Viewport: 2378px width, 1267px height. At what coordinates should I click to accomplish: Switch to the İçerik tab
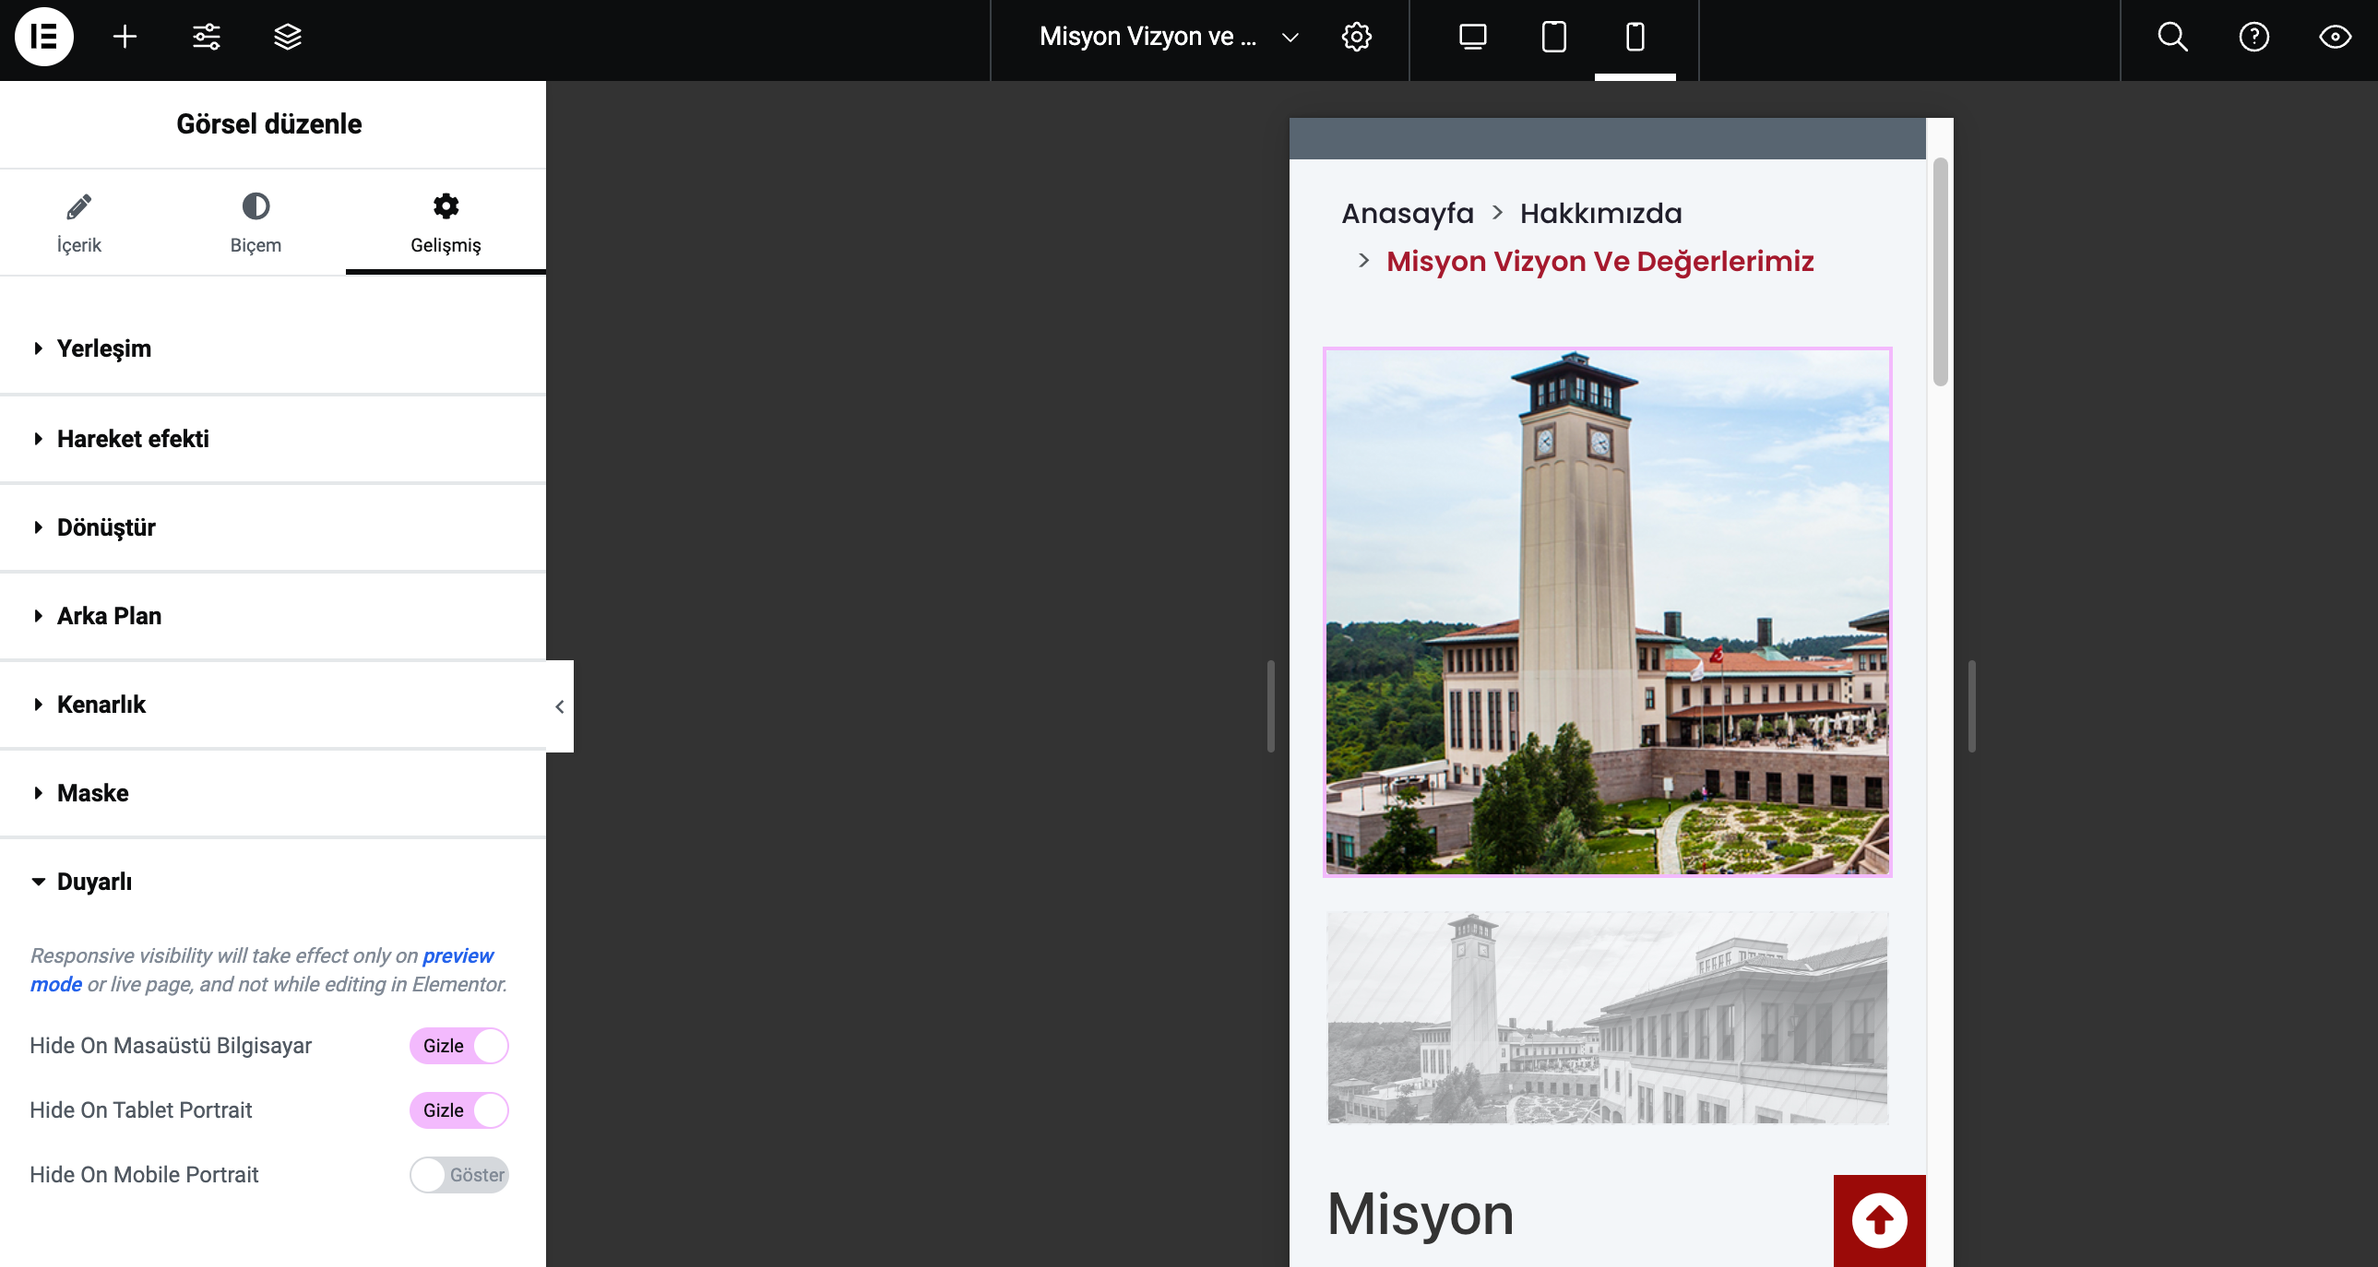[x=79, y=222]
